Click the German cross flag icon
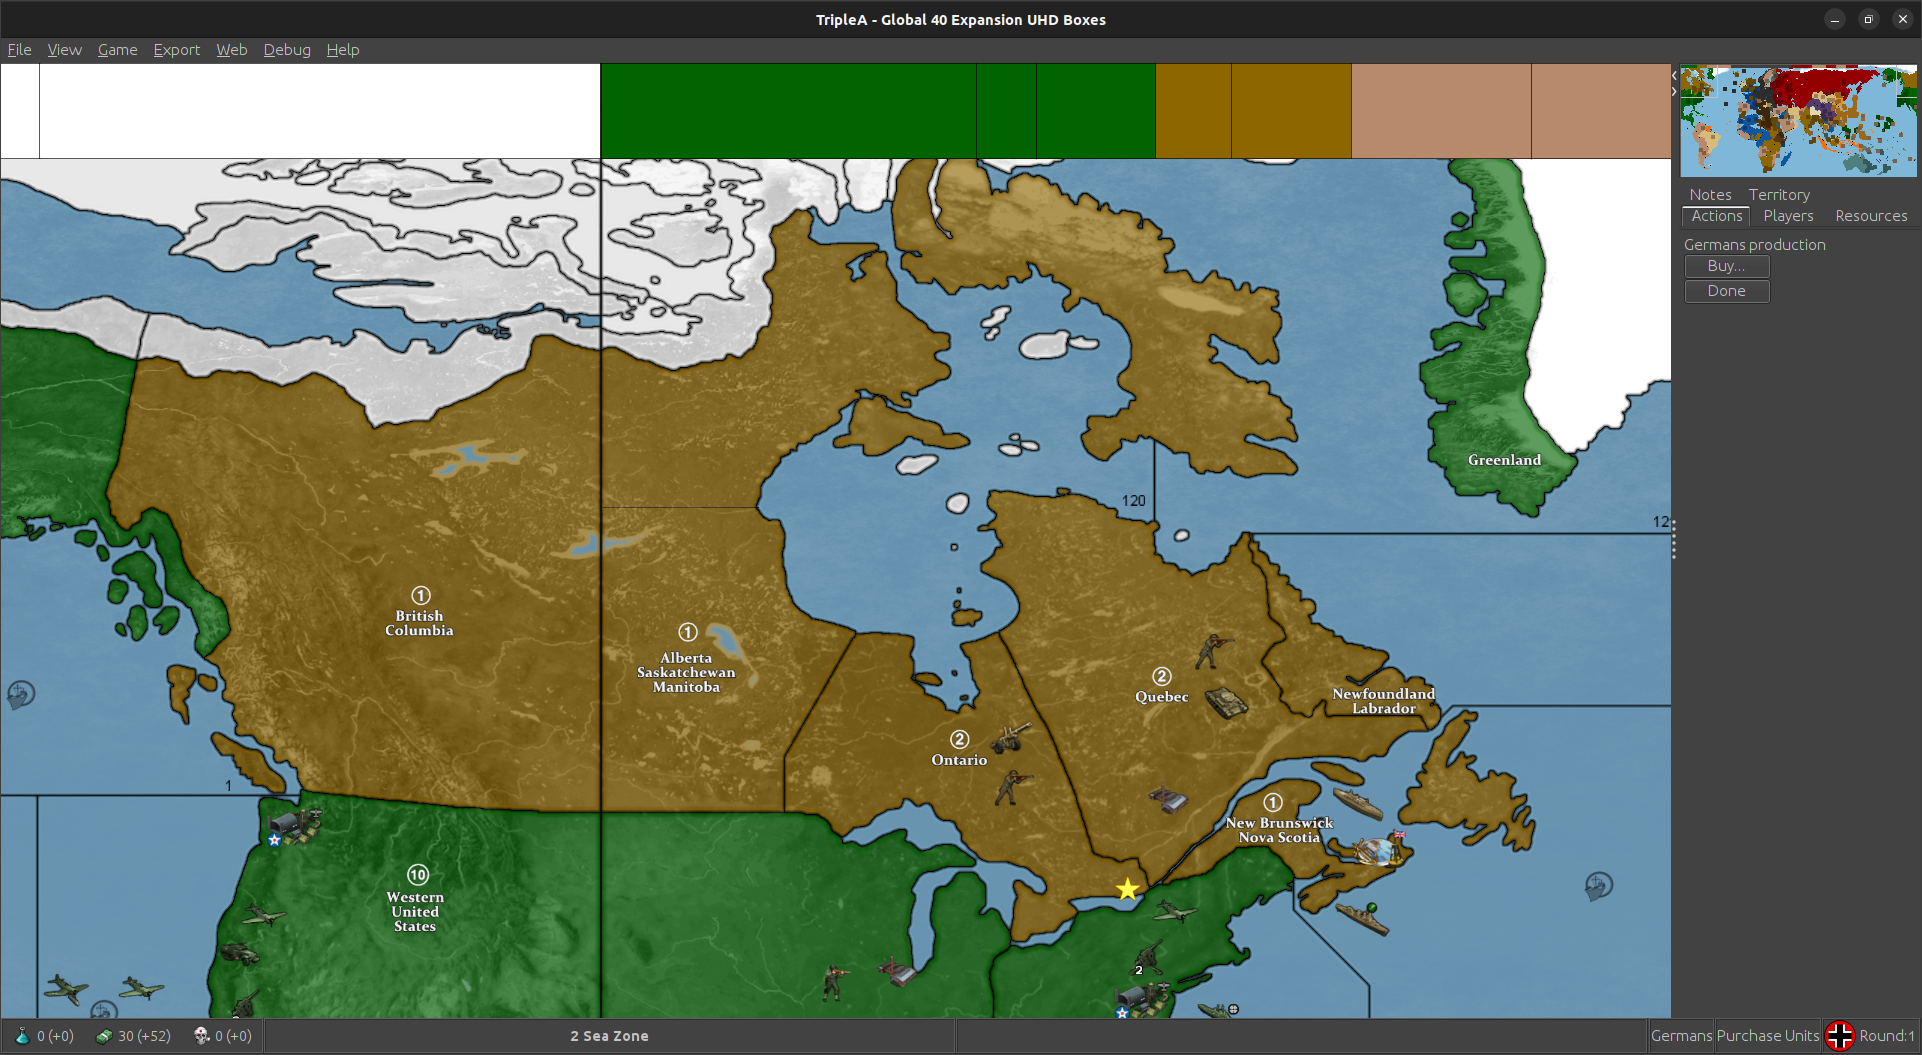Screen dimensions: 1922x1055 pyautogui.click(x=1840, y=1036)
